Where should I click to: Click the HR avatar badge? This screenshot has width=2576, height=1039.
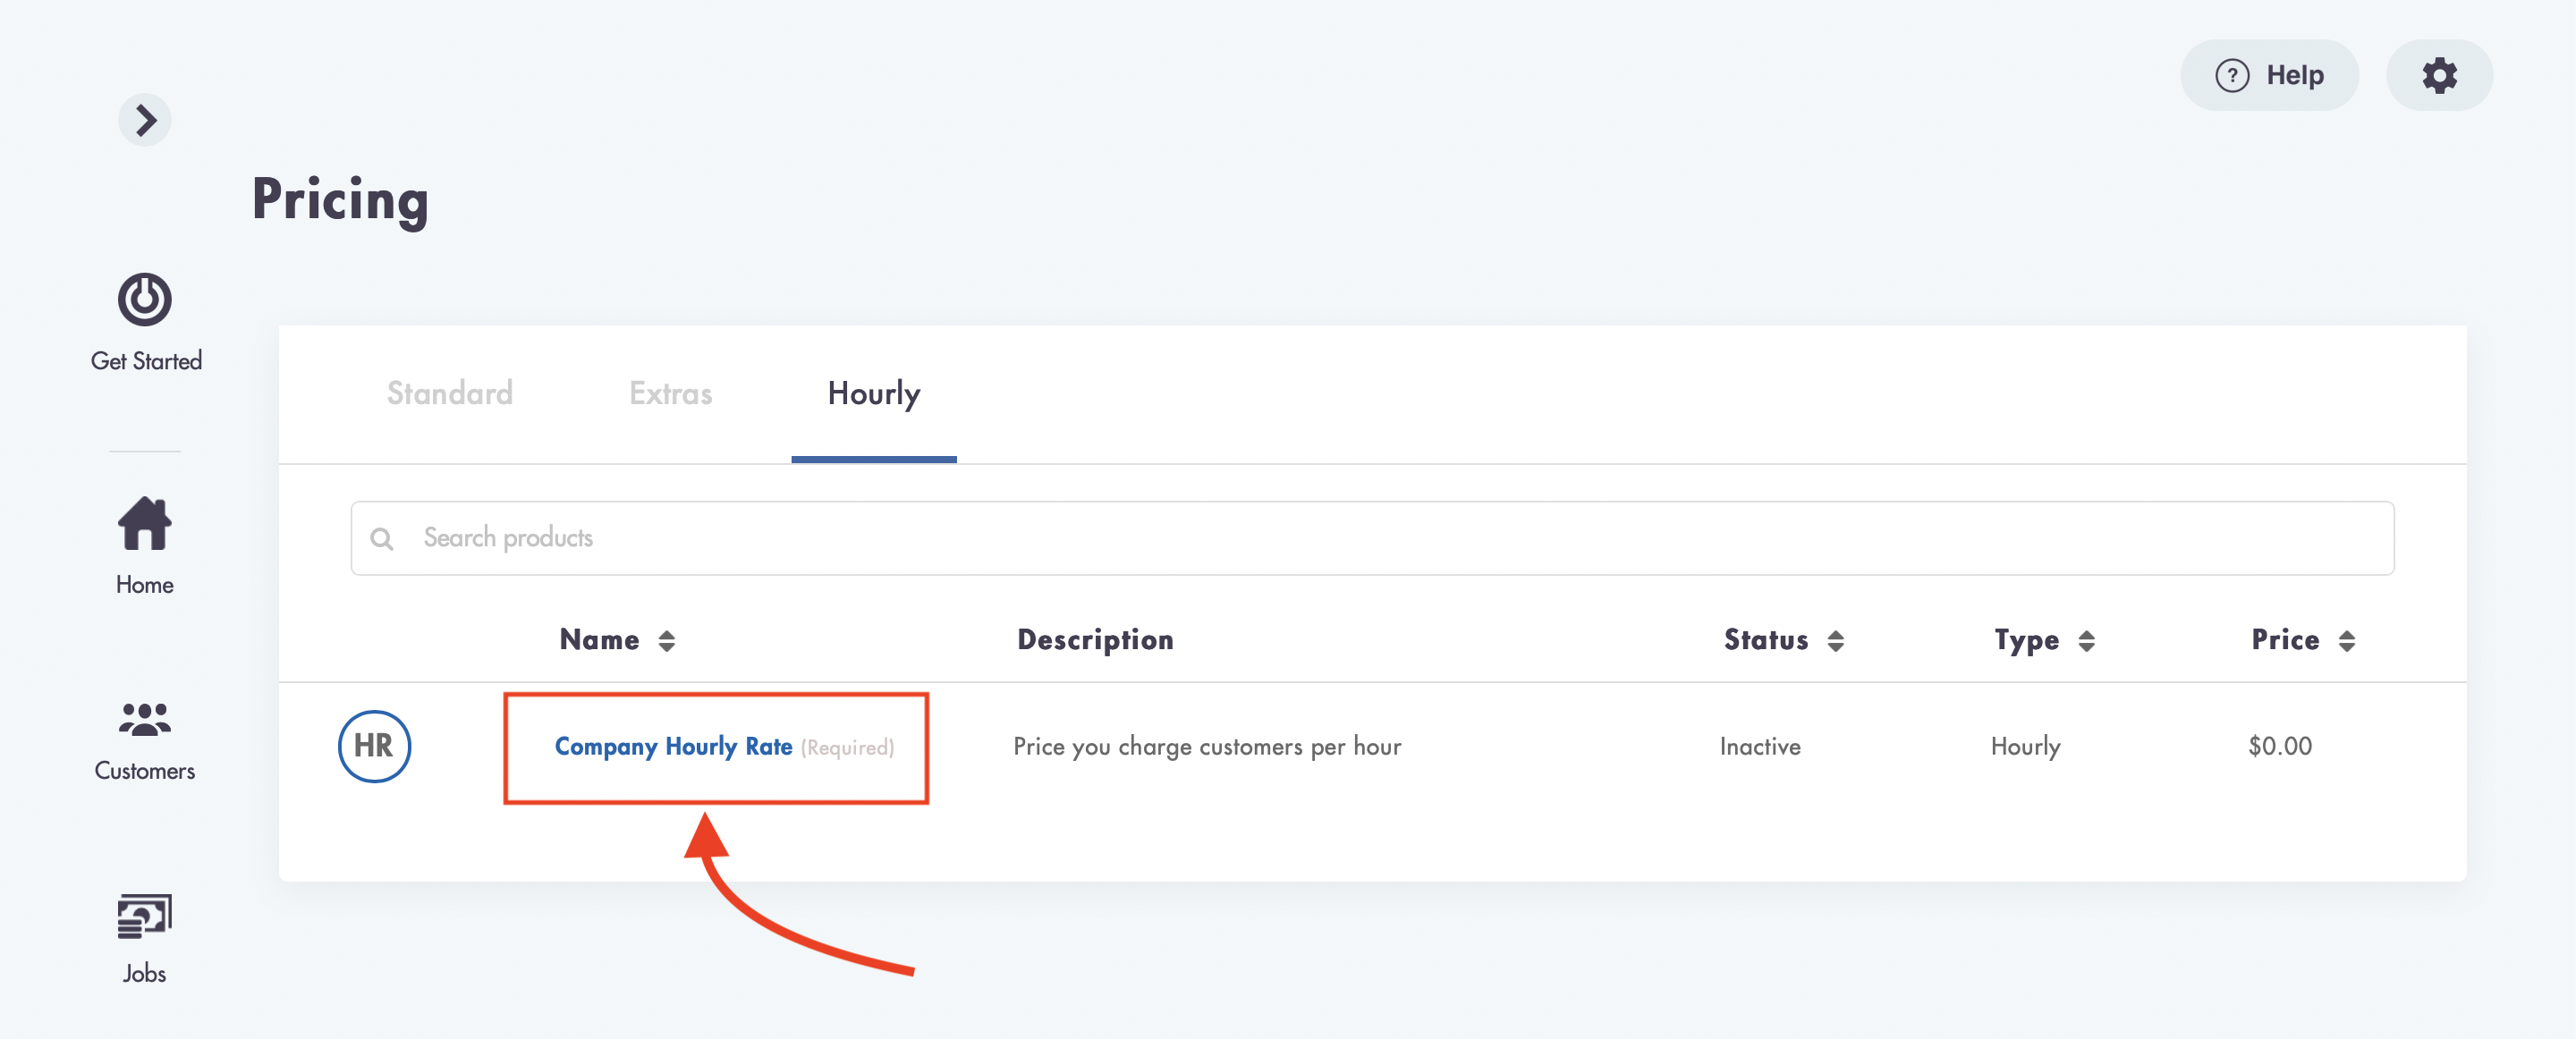click(374, 746)
